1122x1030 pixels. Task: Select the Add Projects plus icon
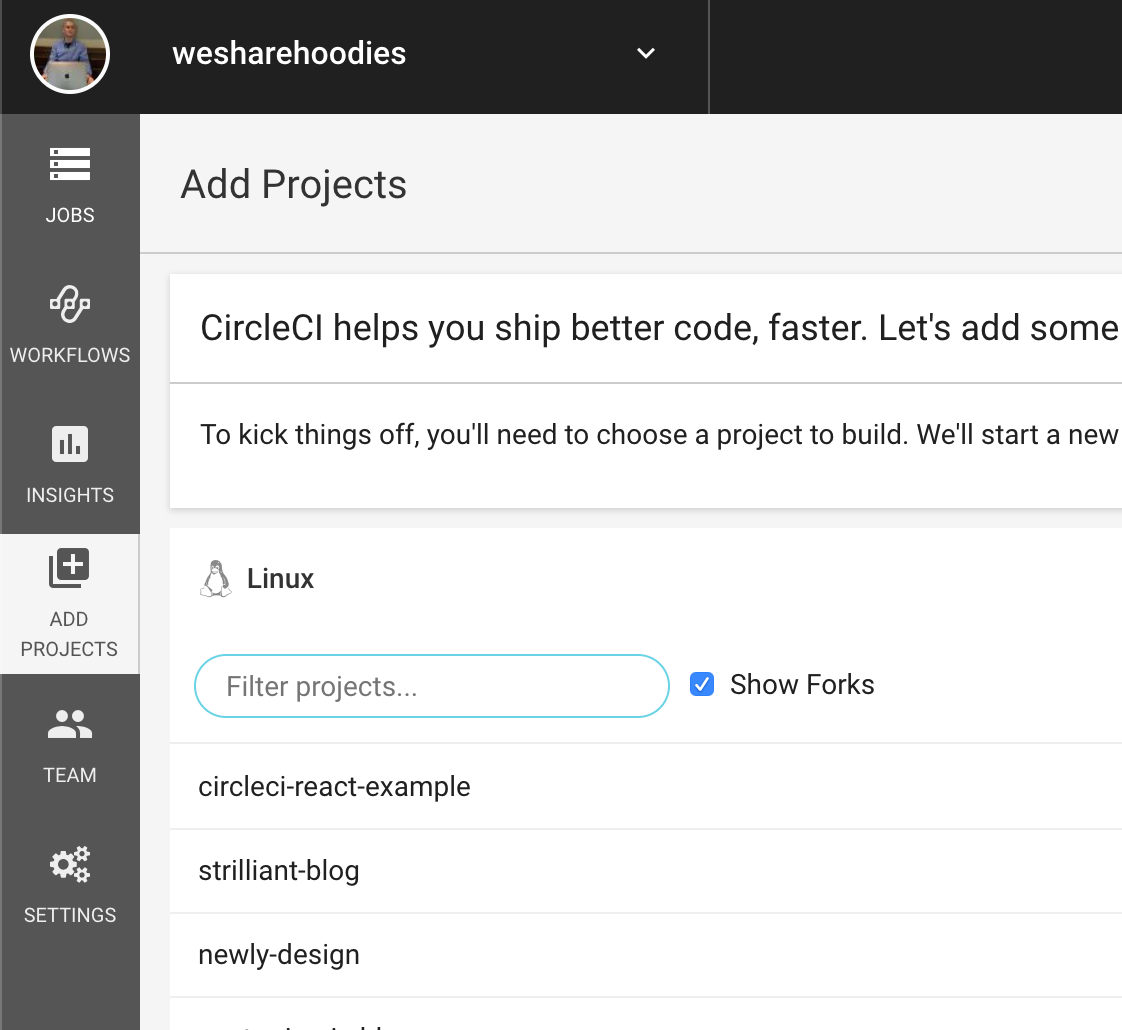69,566
